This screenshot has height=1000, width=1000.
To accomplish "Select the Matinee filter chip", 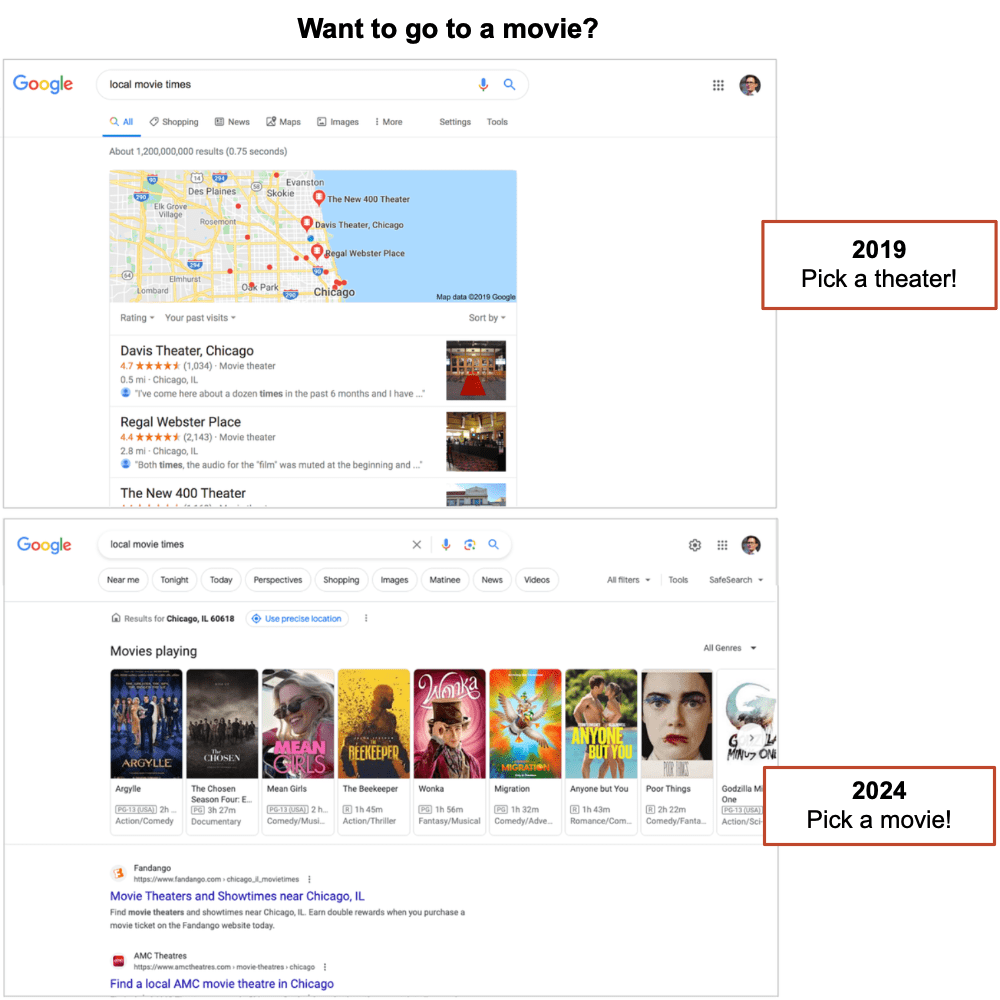I will [x=445, y=580].
